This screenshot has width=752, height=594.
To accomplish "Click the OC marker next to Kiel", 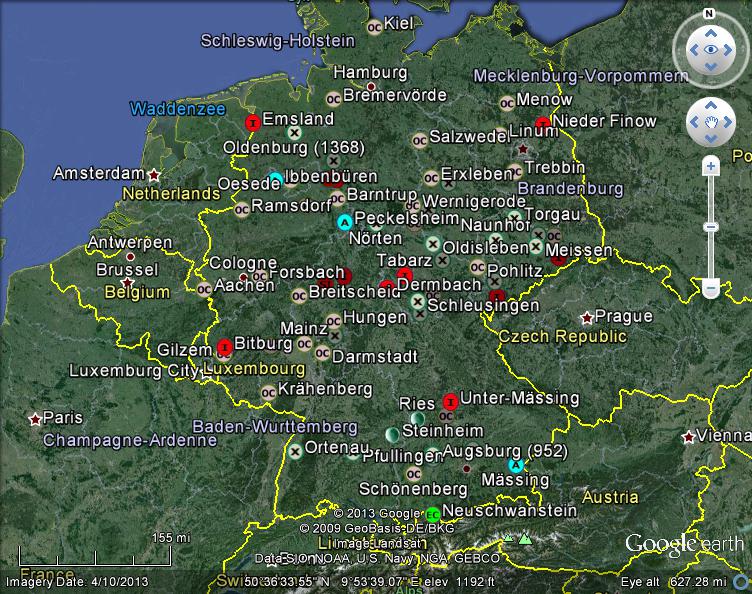I will tap(375, 27).
